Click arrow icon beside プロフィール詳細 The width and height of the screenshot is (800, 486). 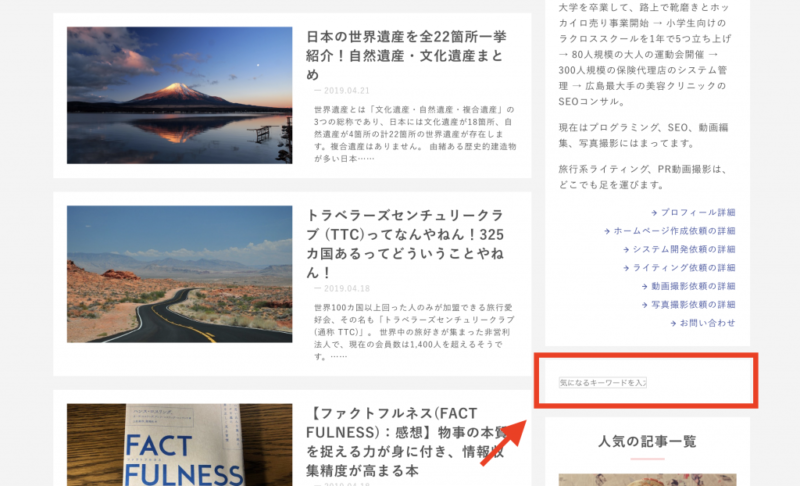pos(654,213)
